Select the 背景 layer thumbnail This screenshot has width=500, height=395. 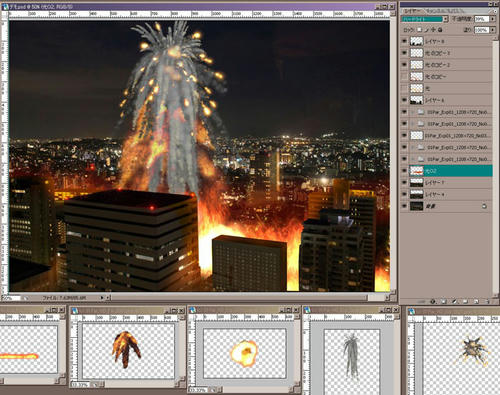pyautogui.click(x=417, y=206)
